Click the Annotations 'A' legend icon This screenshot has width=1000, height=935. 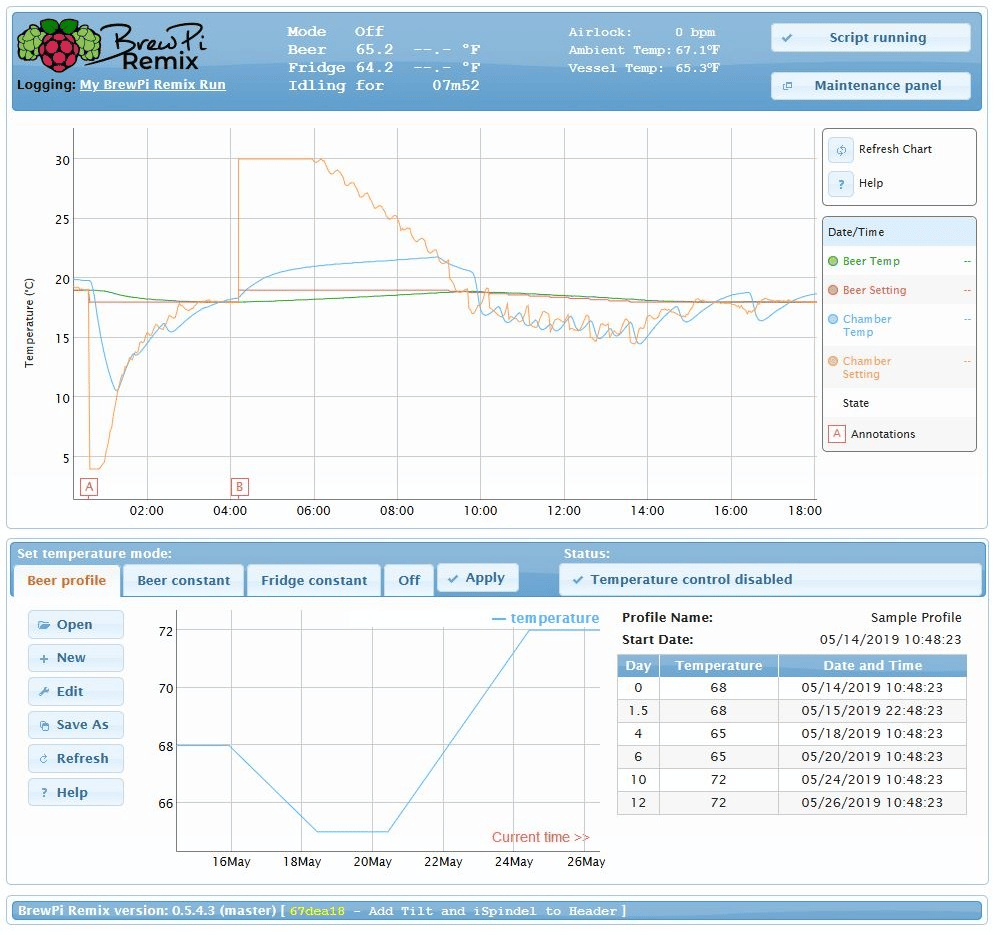point(837,434)
